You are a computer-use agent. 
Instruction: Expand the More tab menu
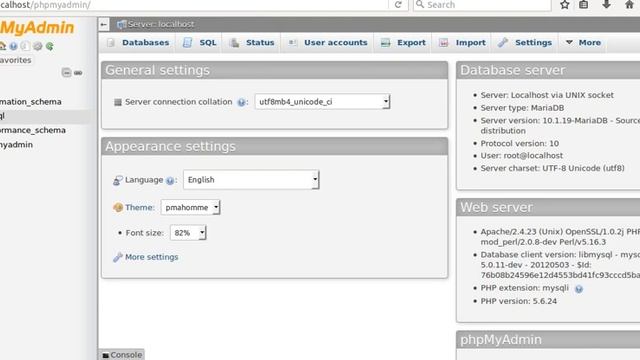[x=583, y=42]
